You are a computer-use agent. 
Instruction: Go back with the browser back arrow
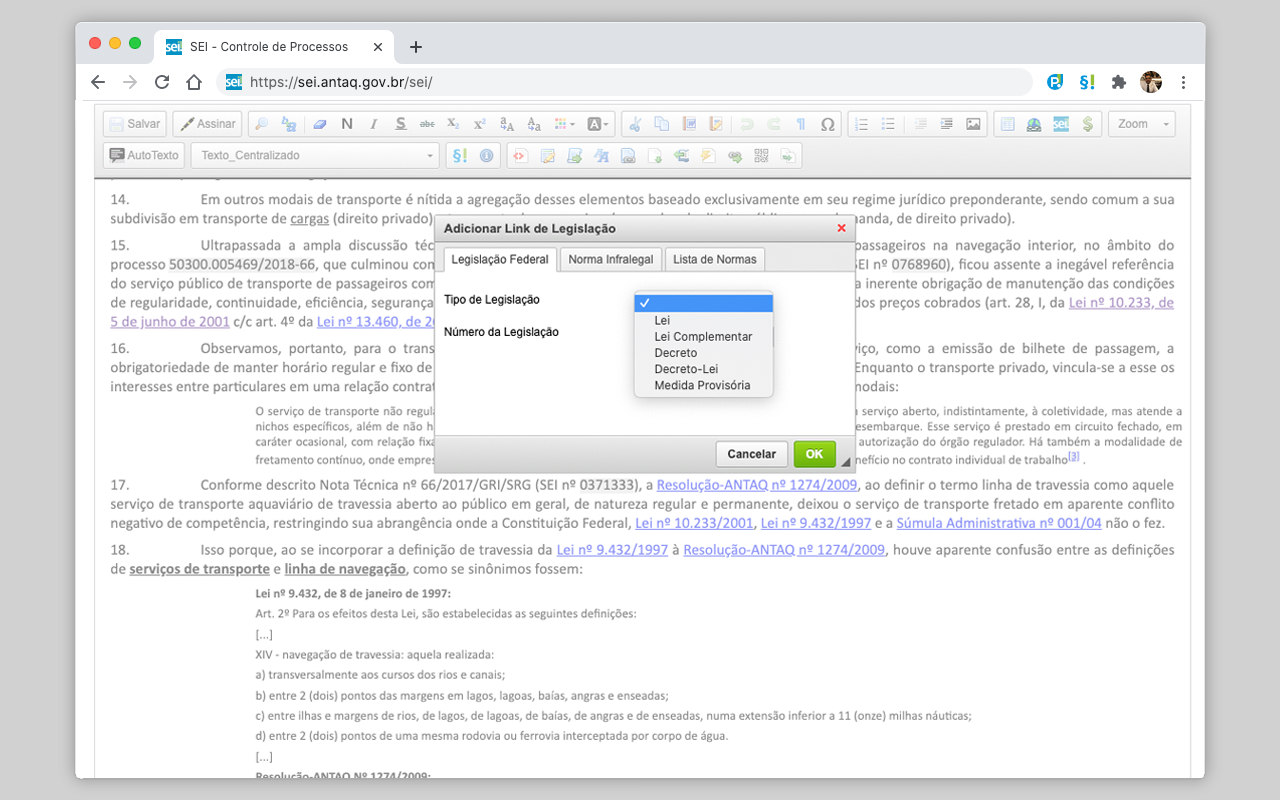pos(97,82)
